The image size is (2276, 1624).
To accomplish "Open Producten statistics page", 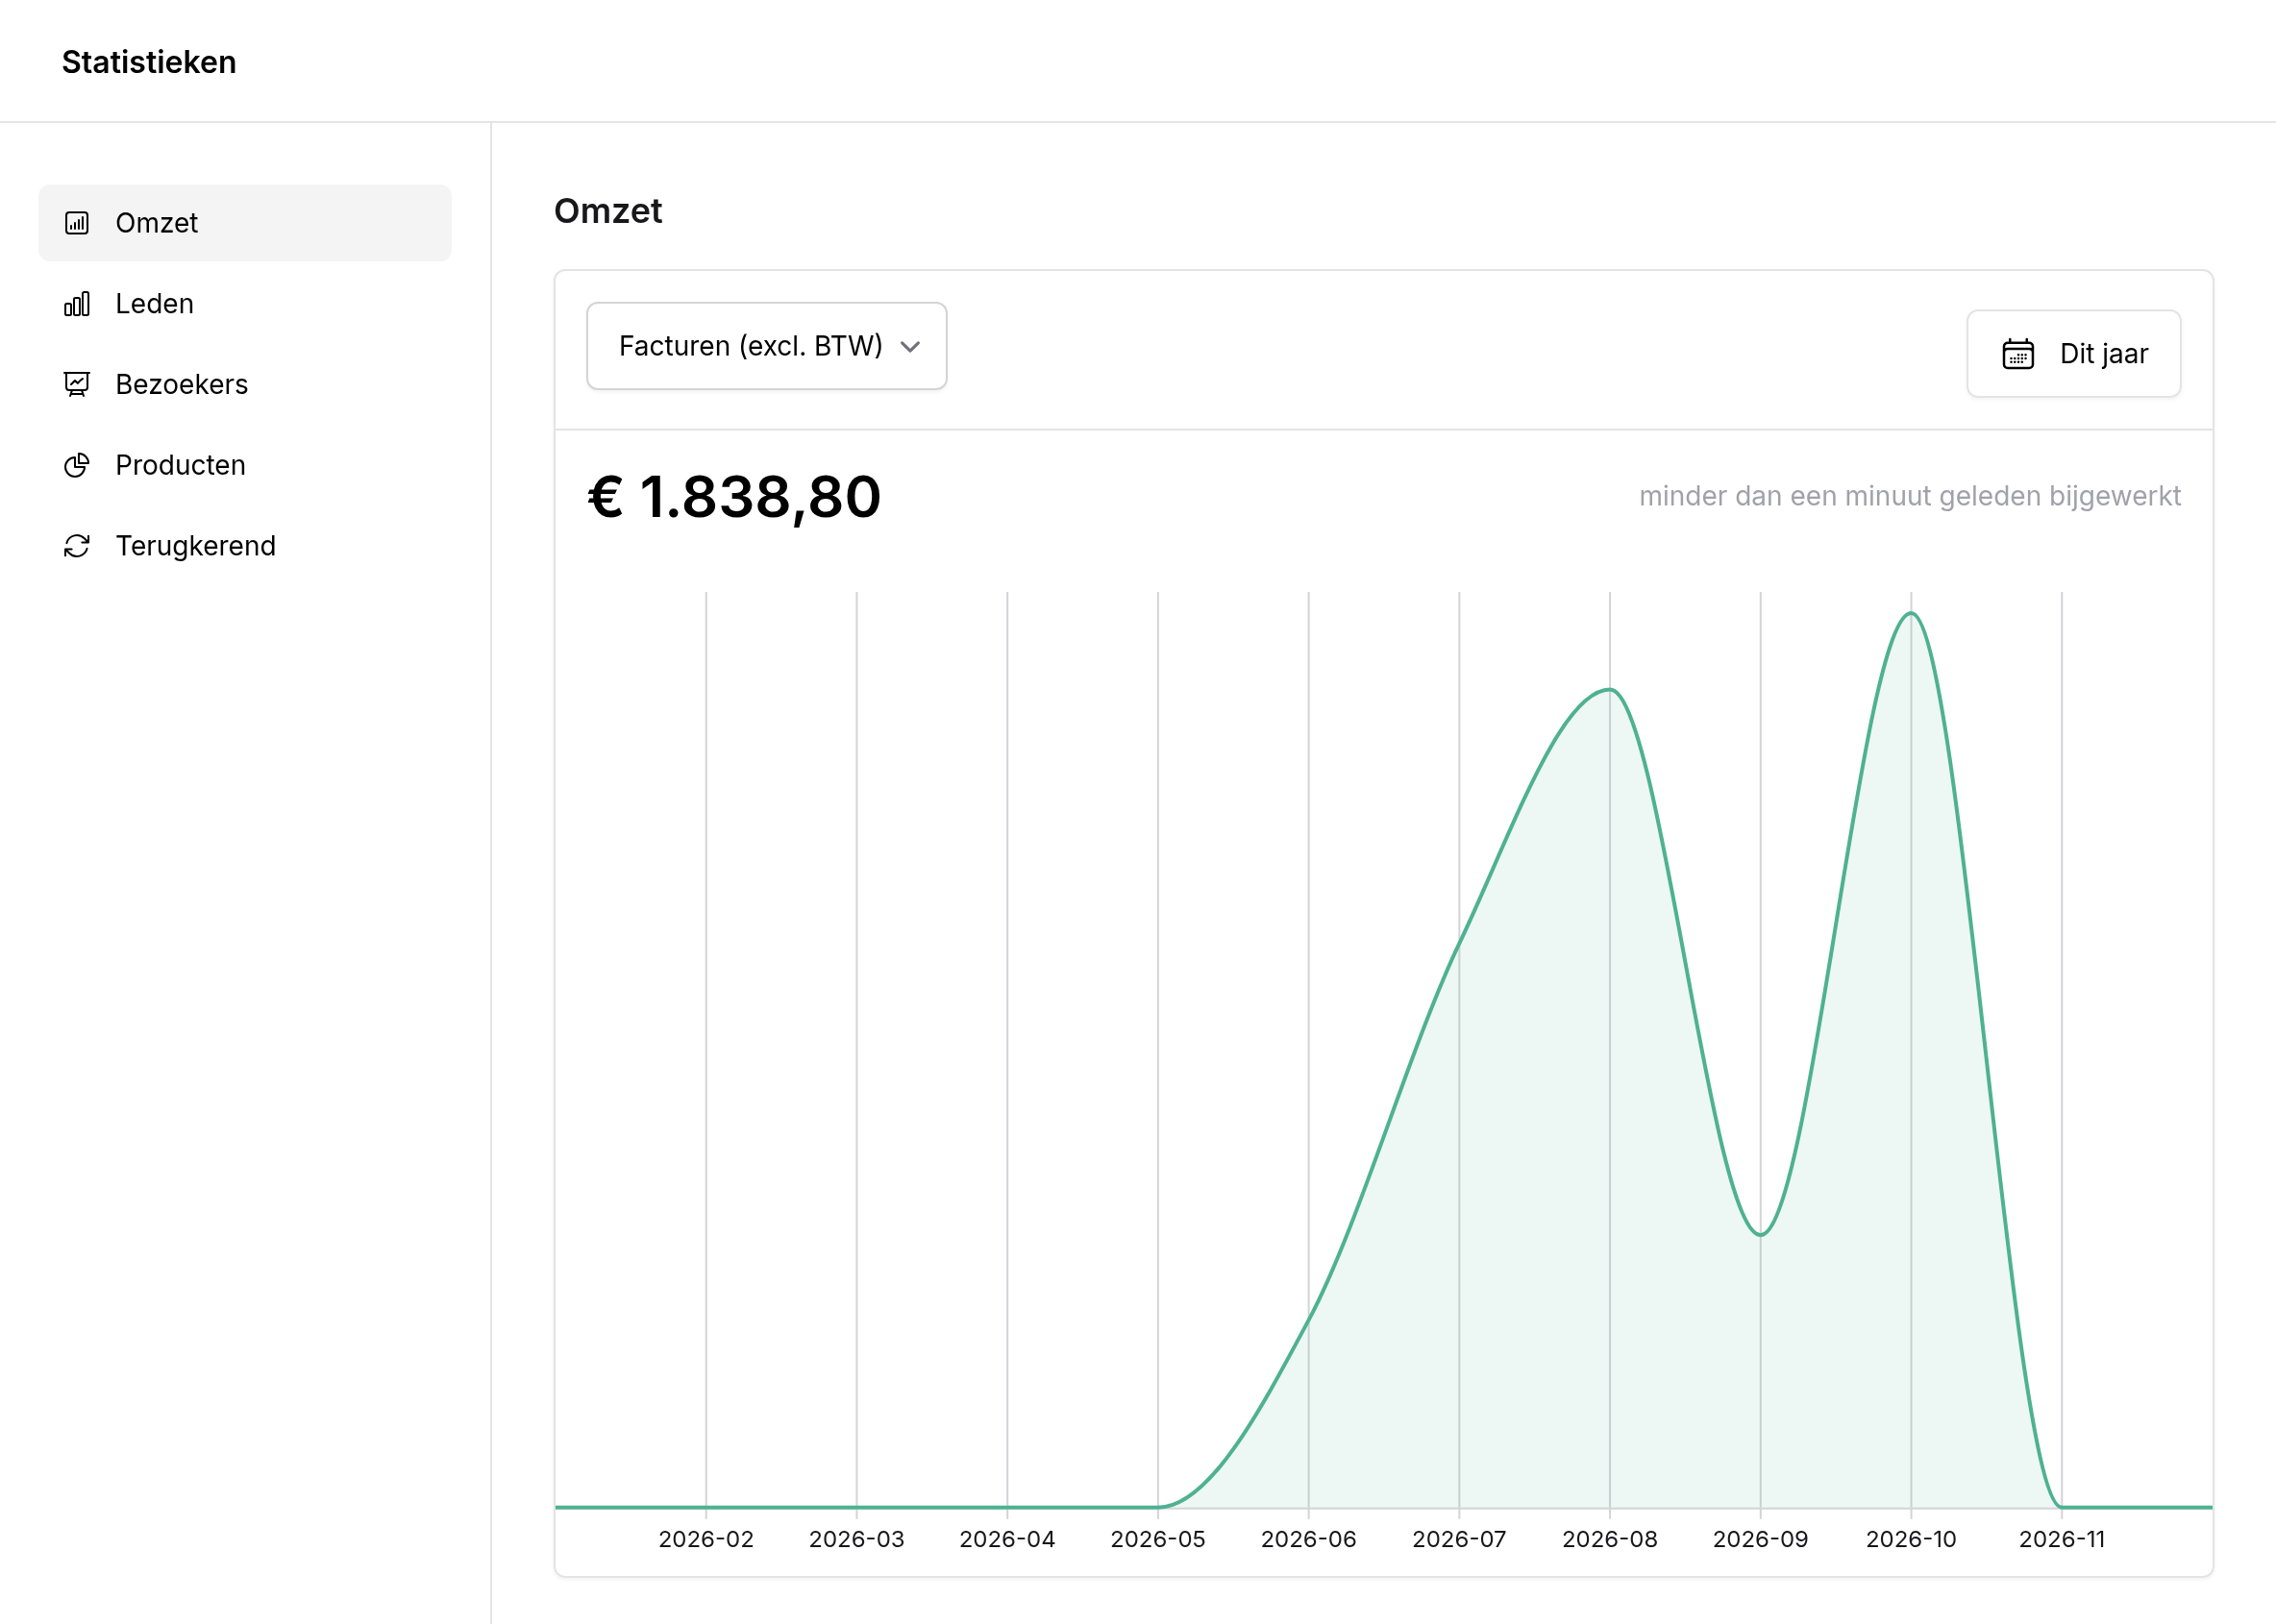I will (x=245, y=465).
